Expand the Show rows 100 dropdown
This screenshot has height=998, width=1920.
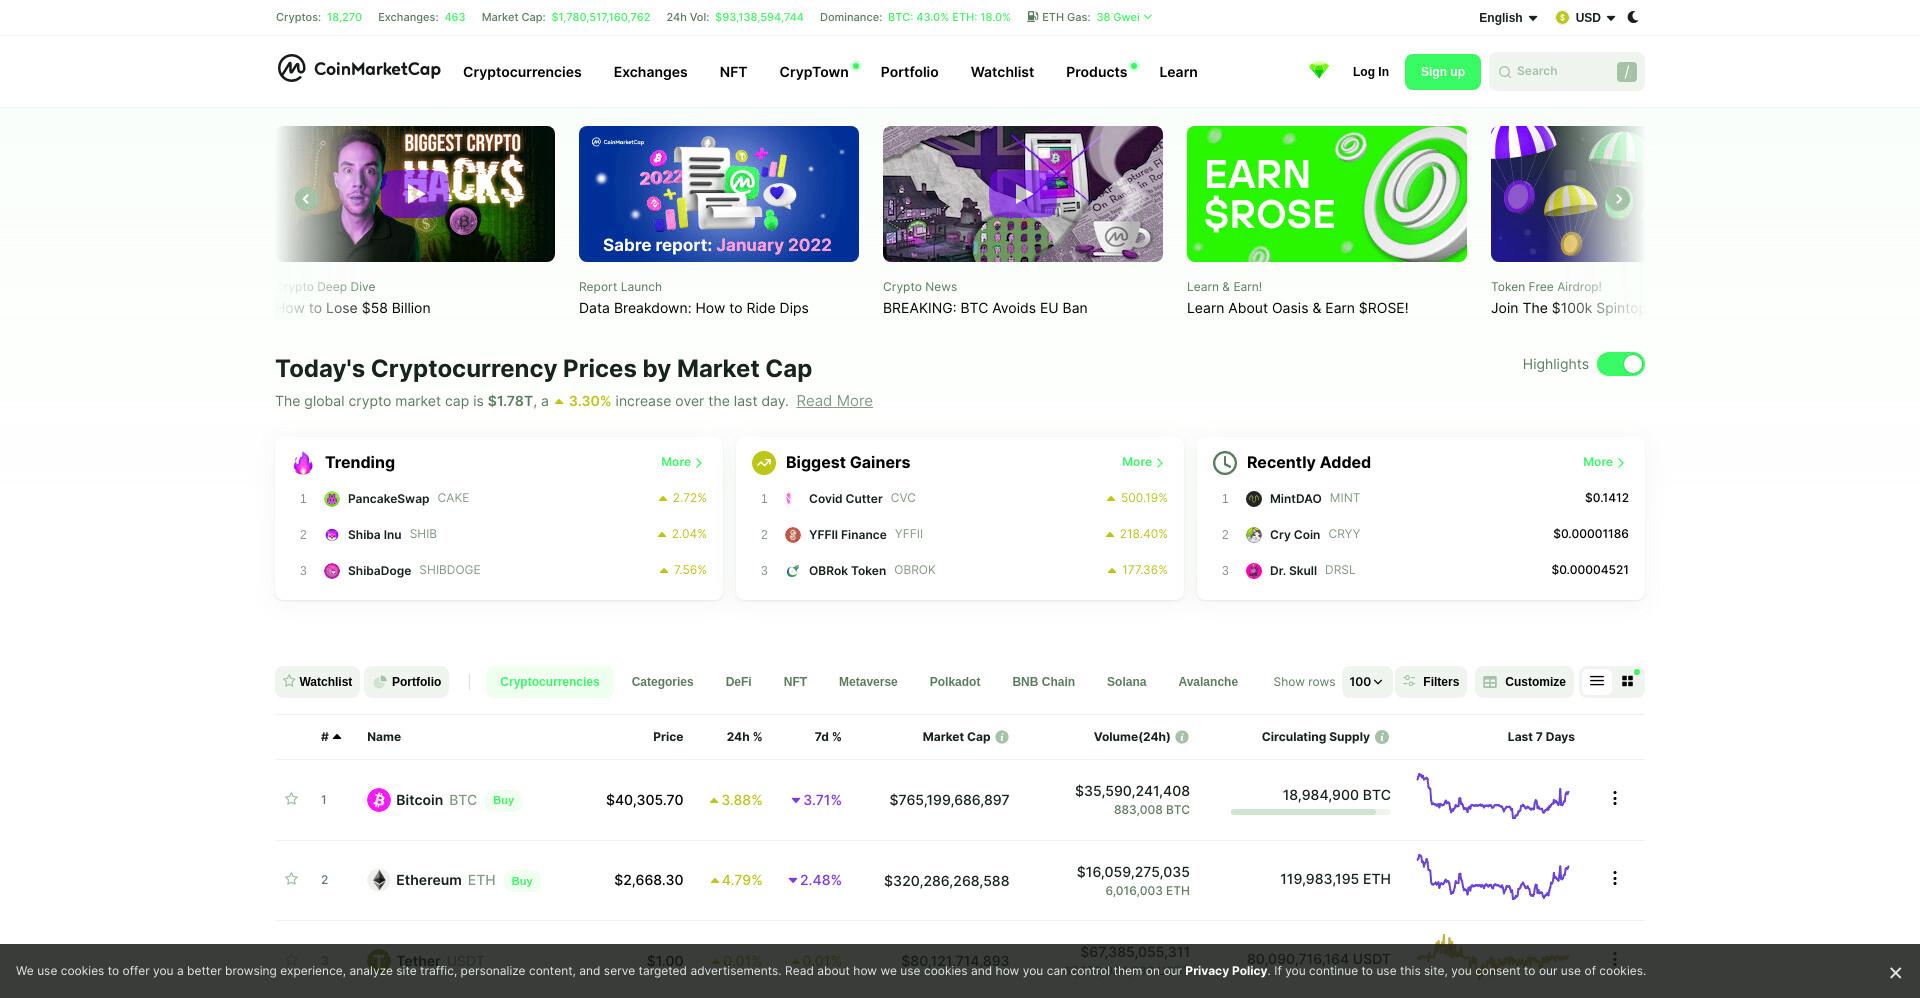click(x=1366, y=682)
